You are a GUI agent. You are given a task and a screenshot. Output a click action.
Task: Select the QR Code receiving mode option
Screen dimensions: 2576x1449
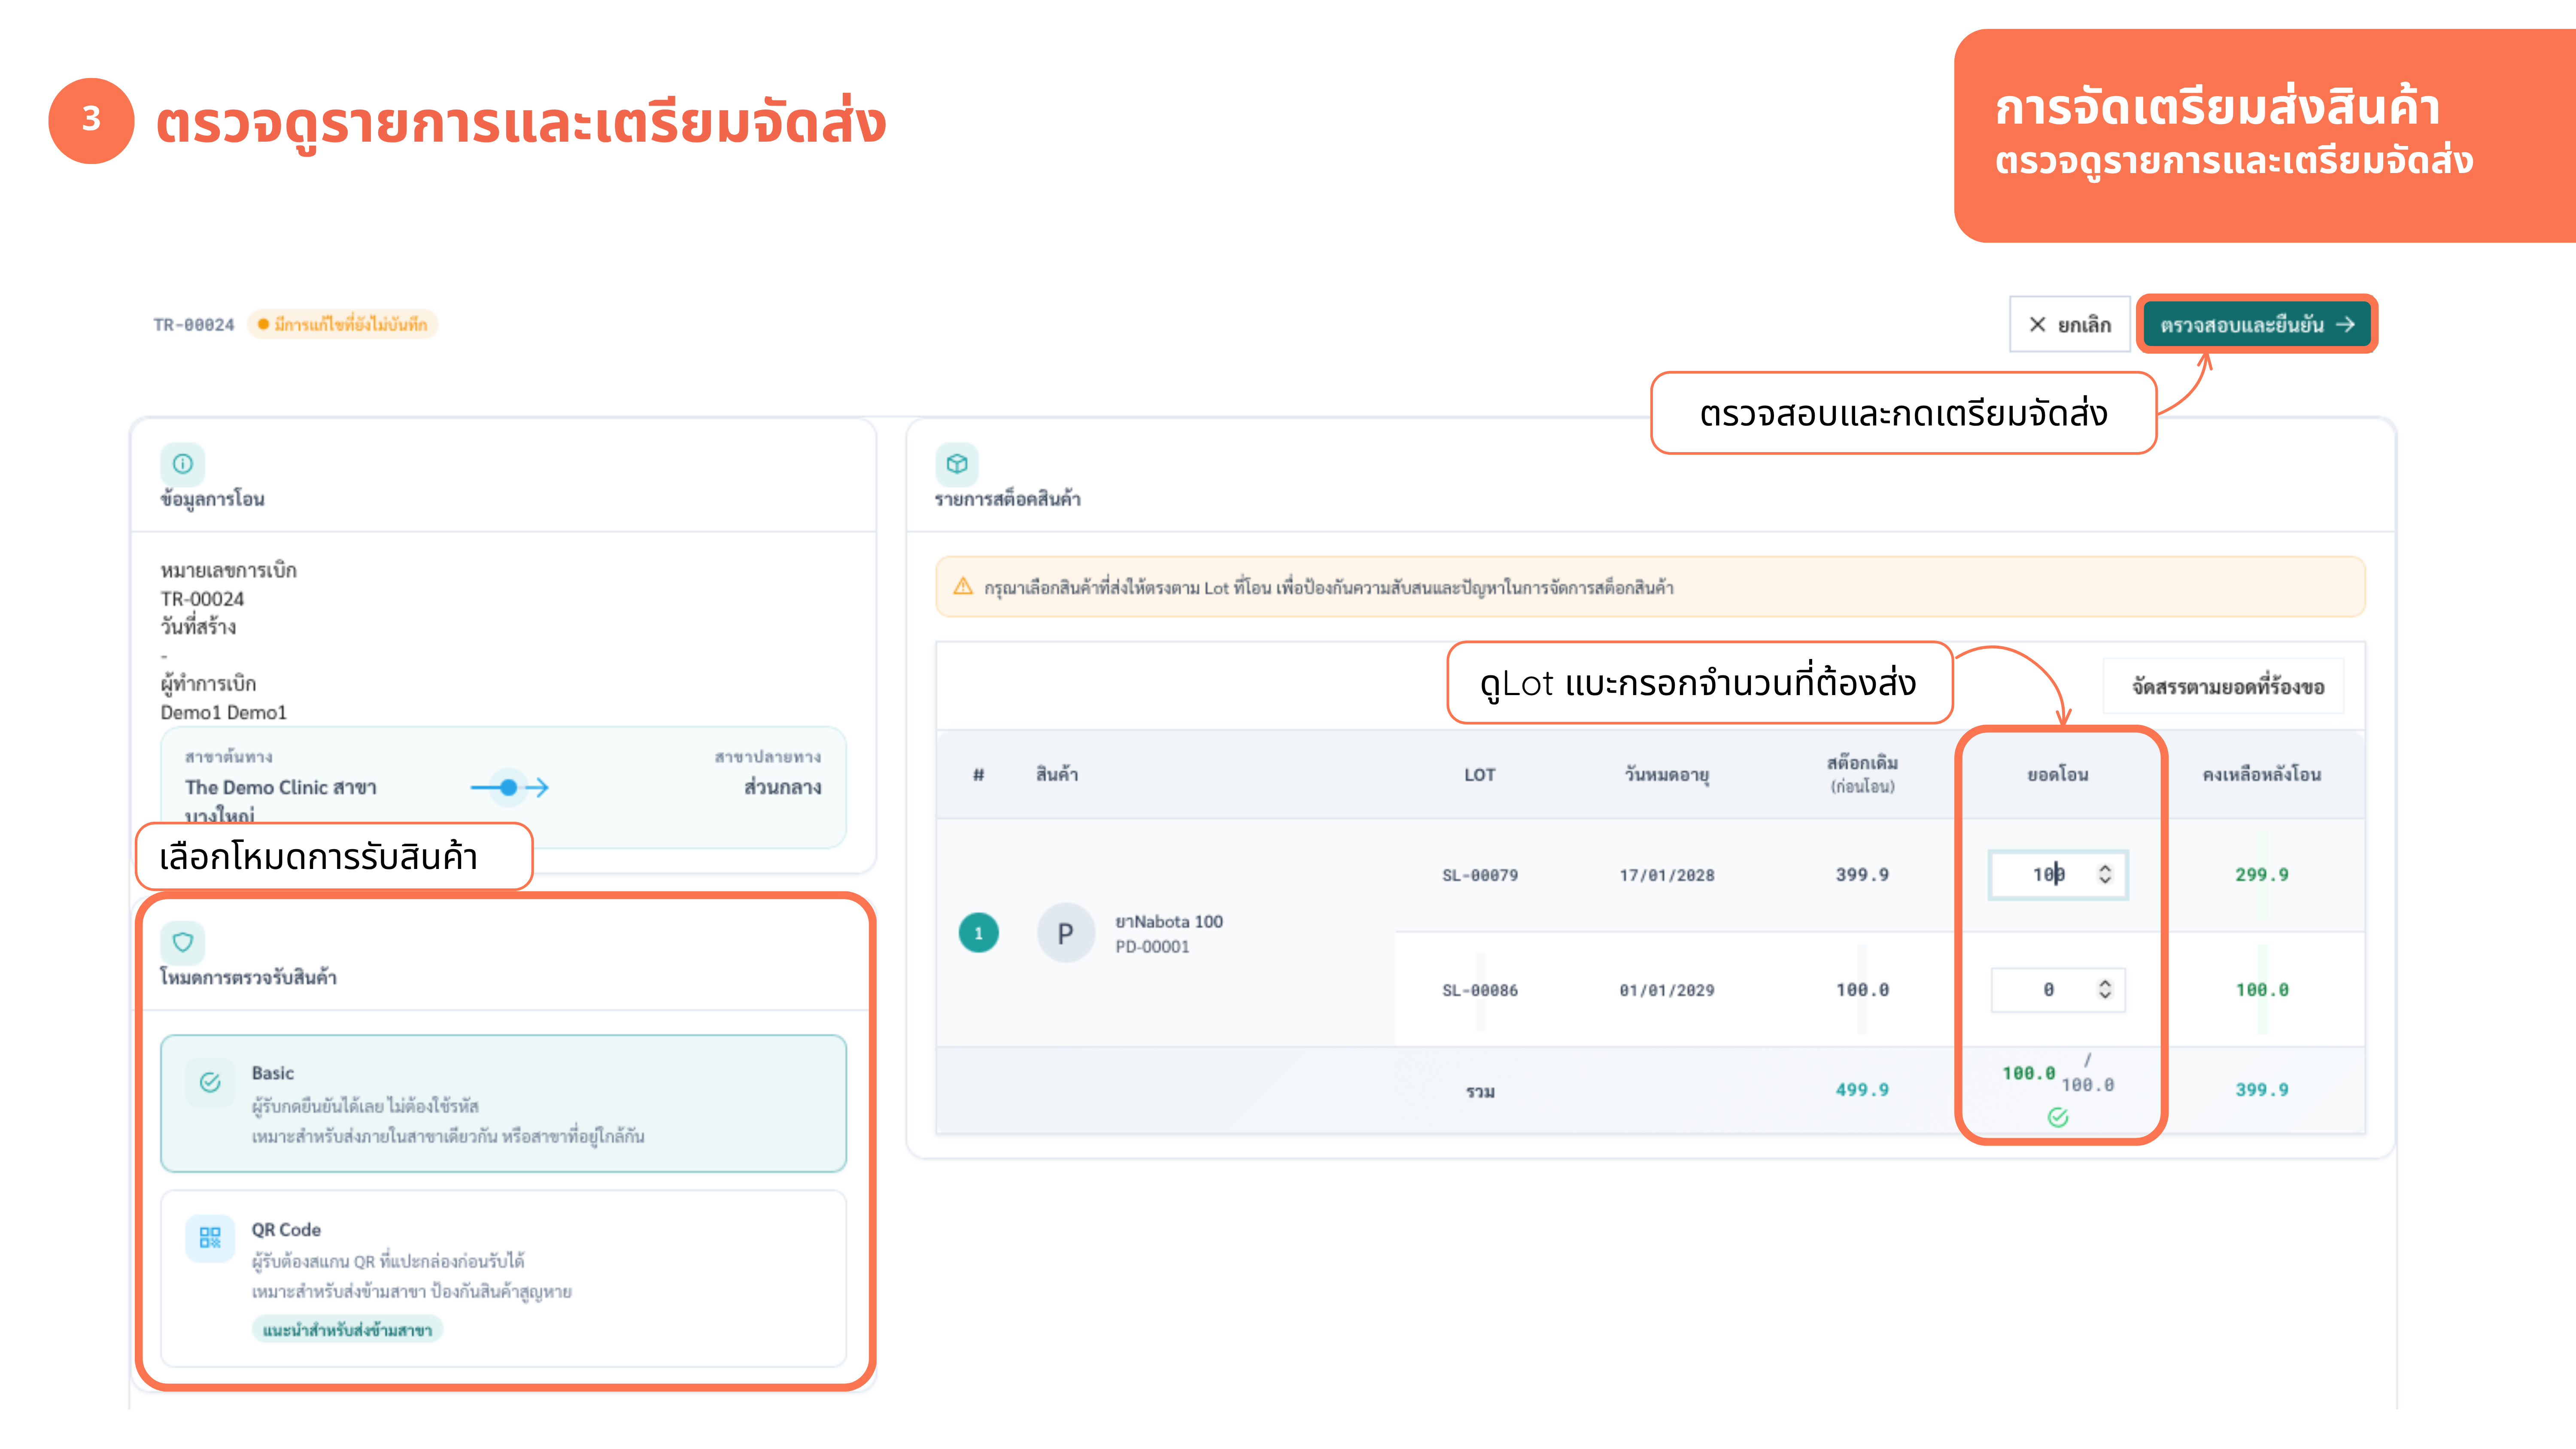click(504, 1278)
